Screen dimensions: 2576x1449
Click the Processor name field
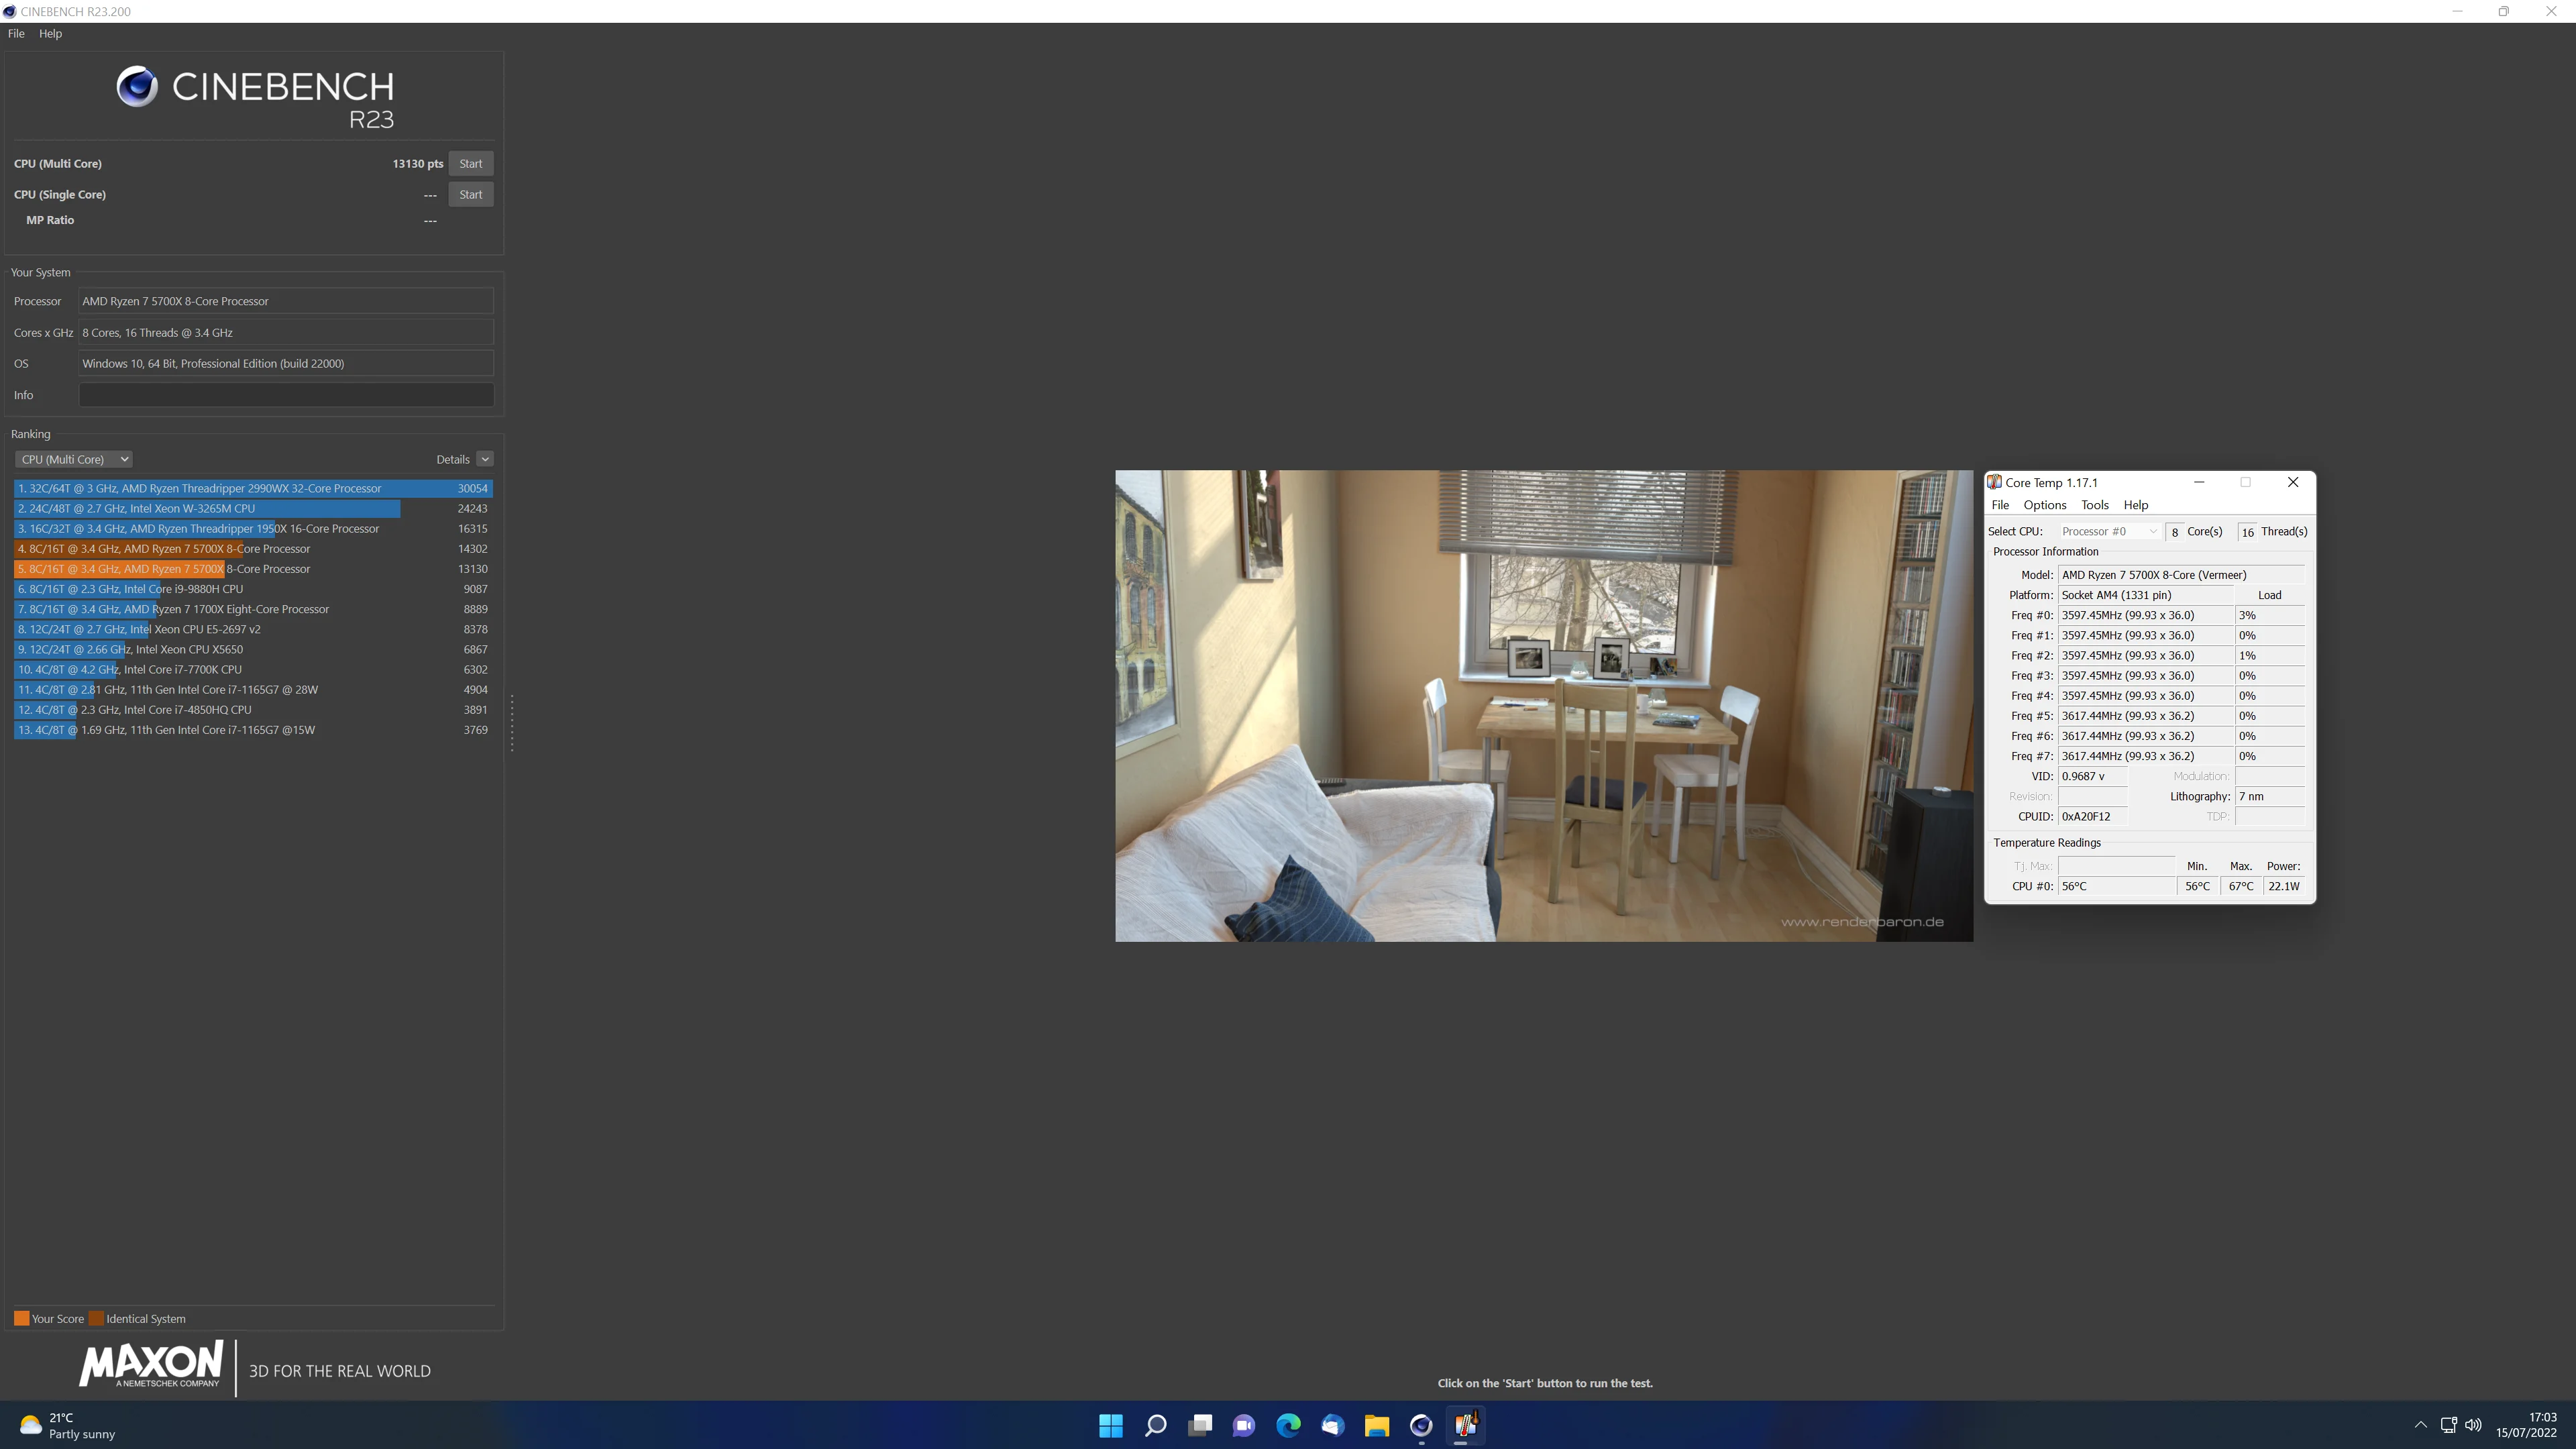[286, 301]
